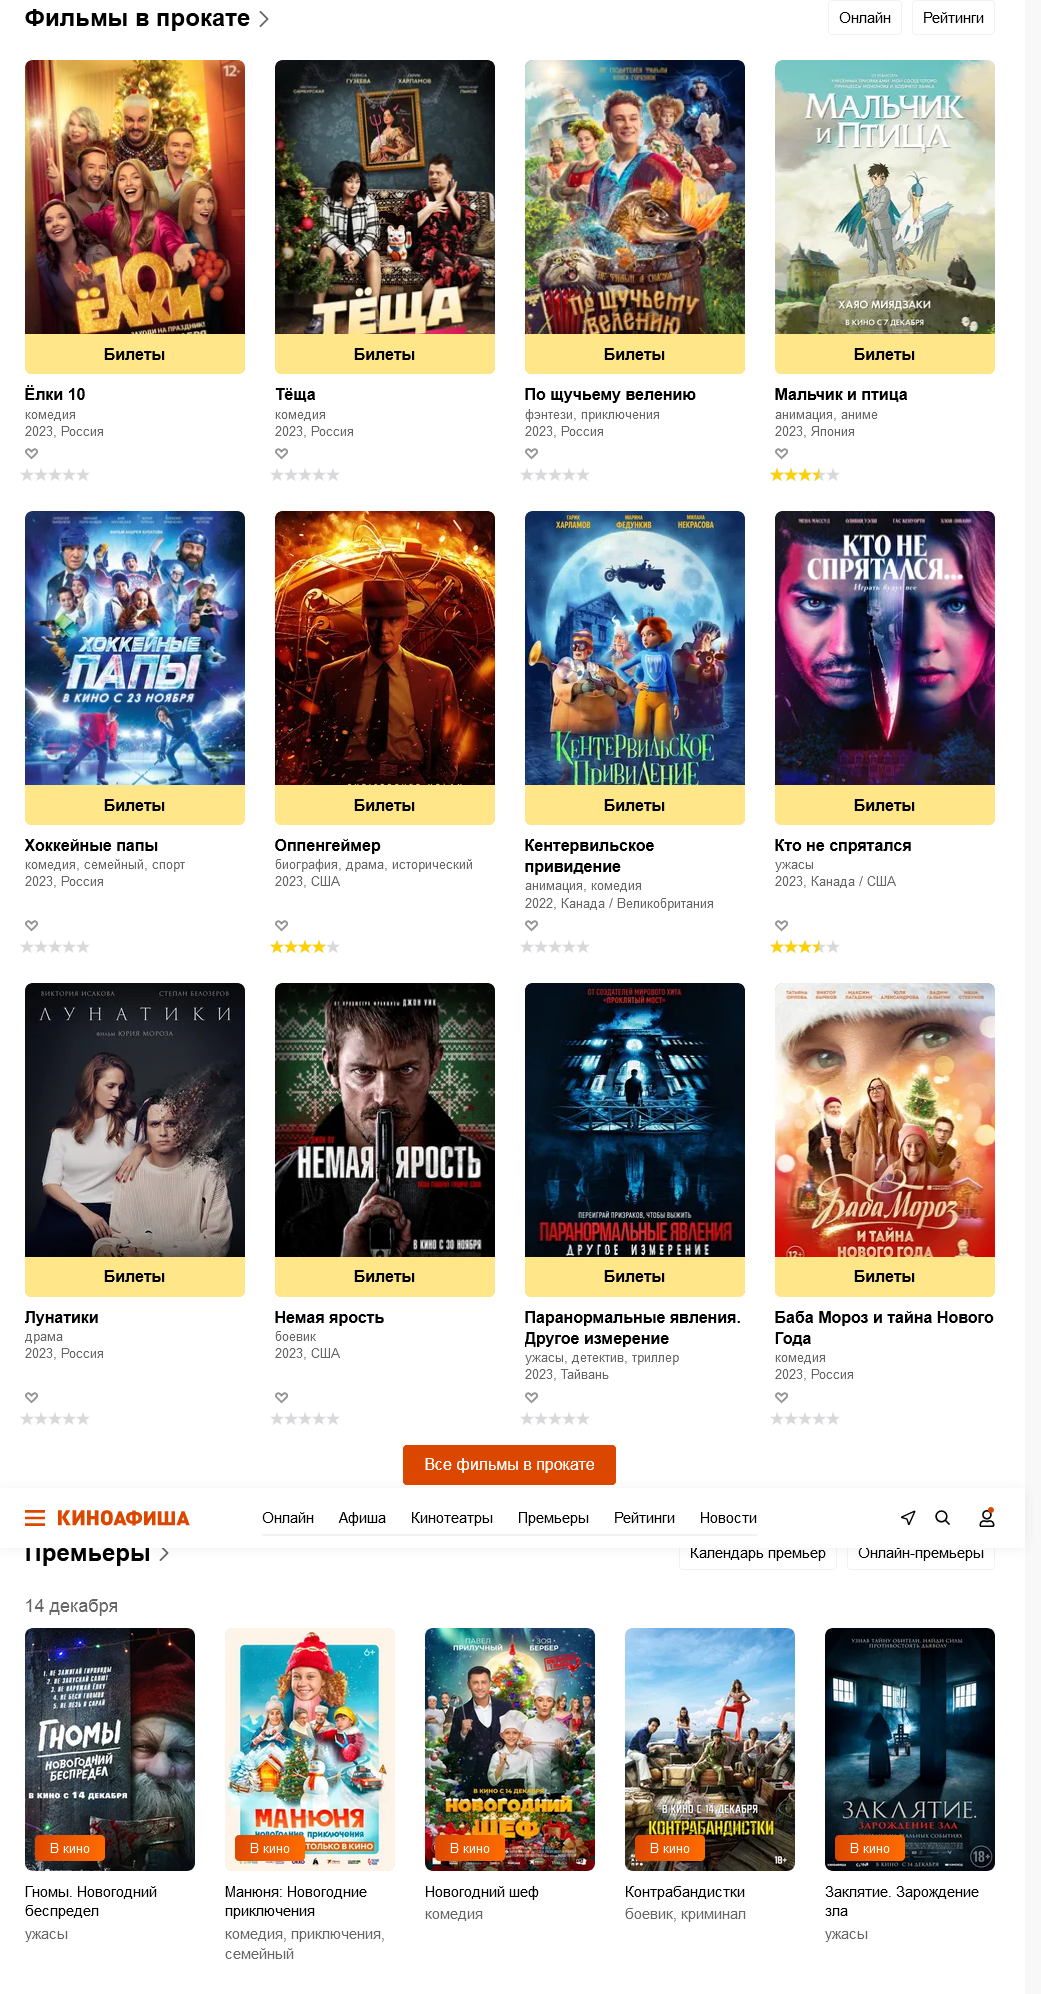Screen dimensions: 1041x1994
Task: Buy Билеты for Тёща
Action: 385,354
